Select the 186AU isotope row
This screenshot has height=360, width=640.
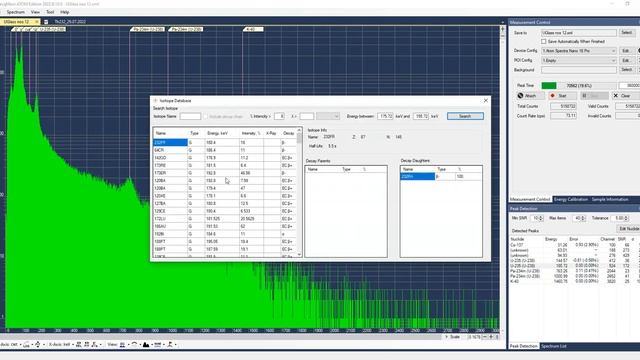pos(224,226)
